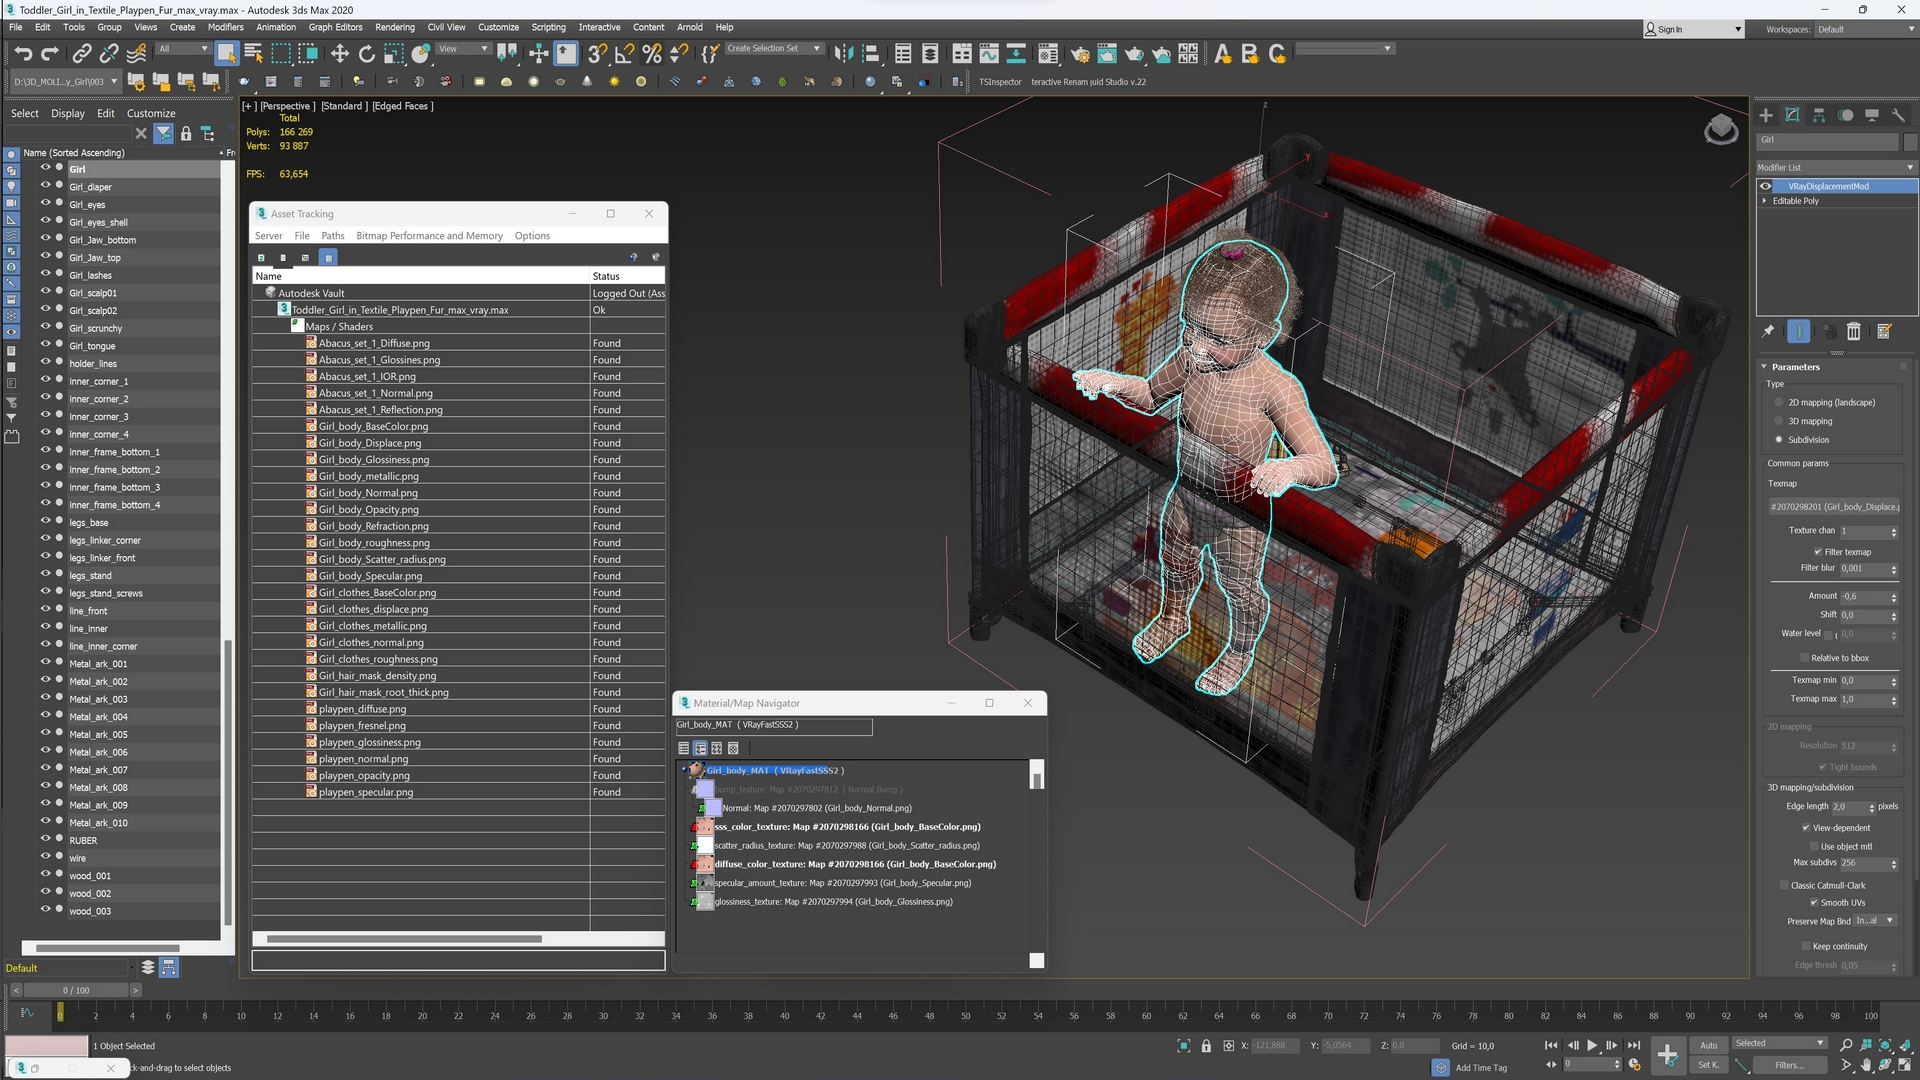Activate the Select Object tool
The width and height of the screenshot is (1920, 1080).
click(227, 53)
